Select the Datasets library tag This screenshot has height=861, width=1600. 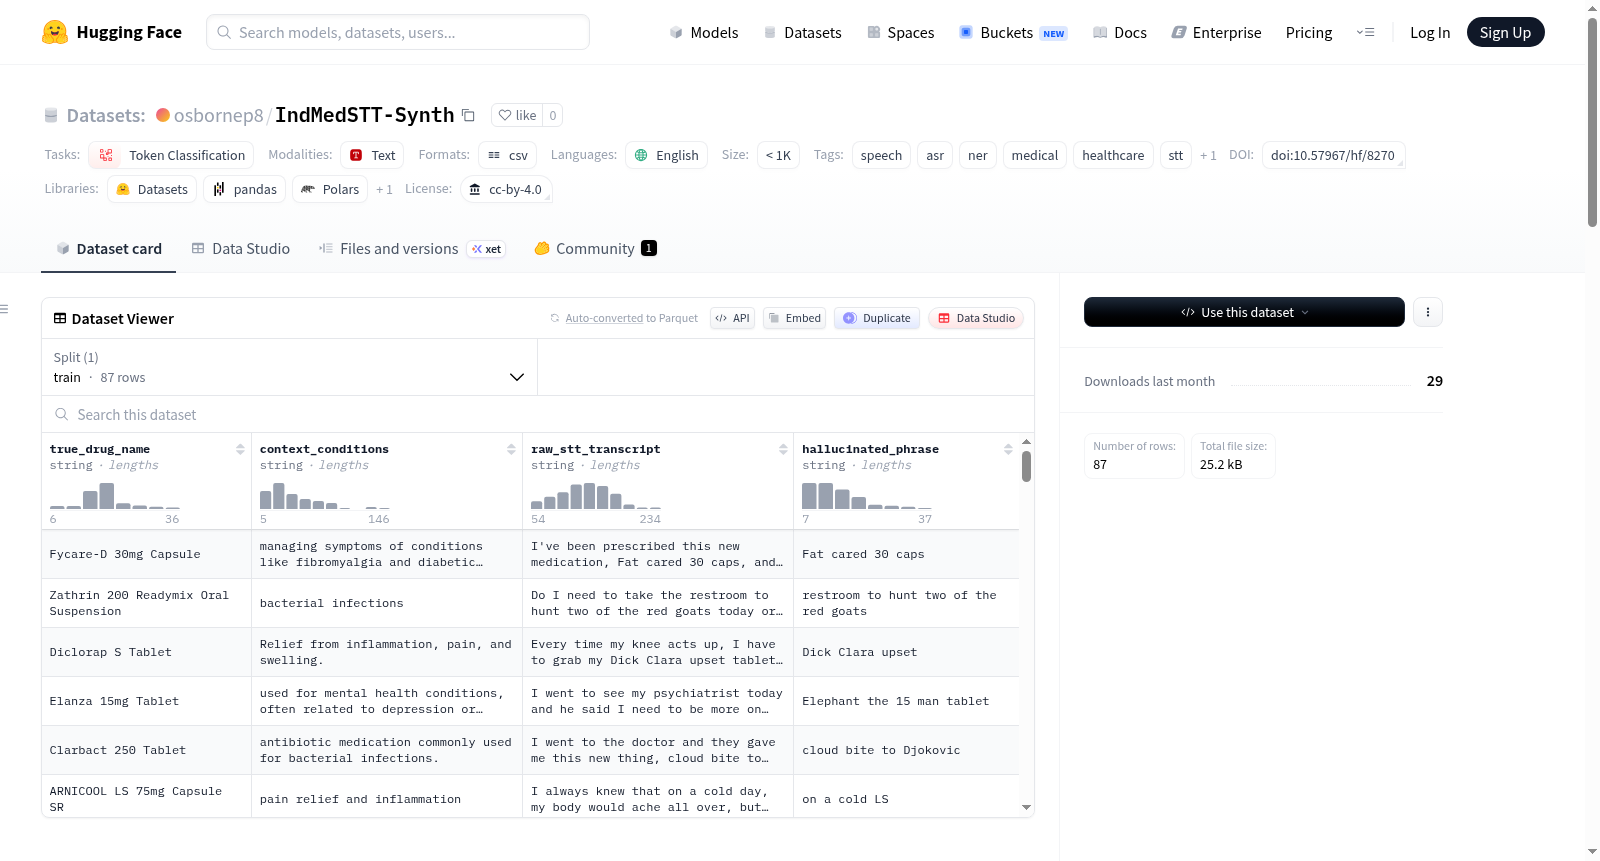tap(152, 189)
